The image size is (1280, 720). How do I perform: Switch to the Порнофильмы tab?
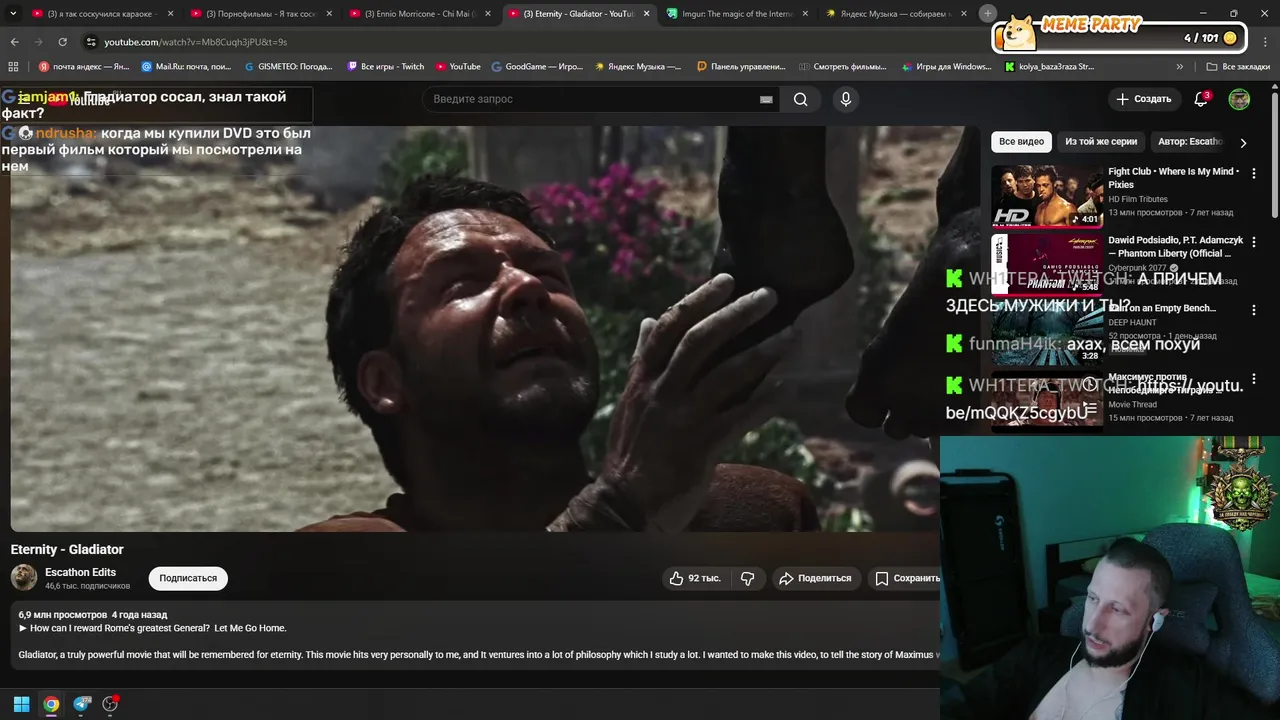[259, 14]
